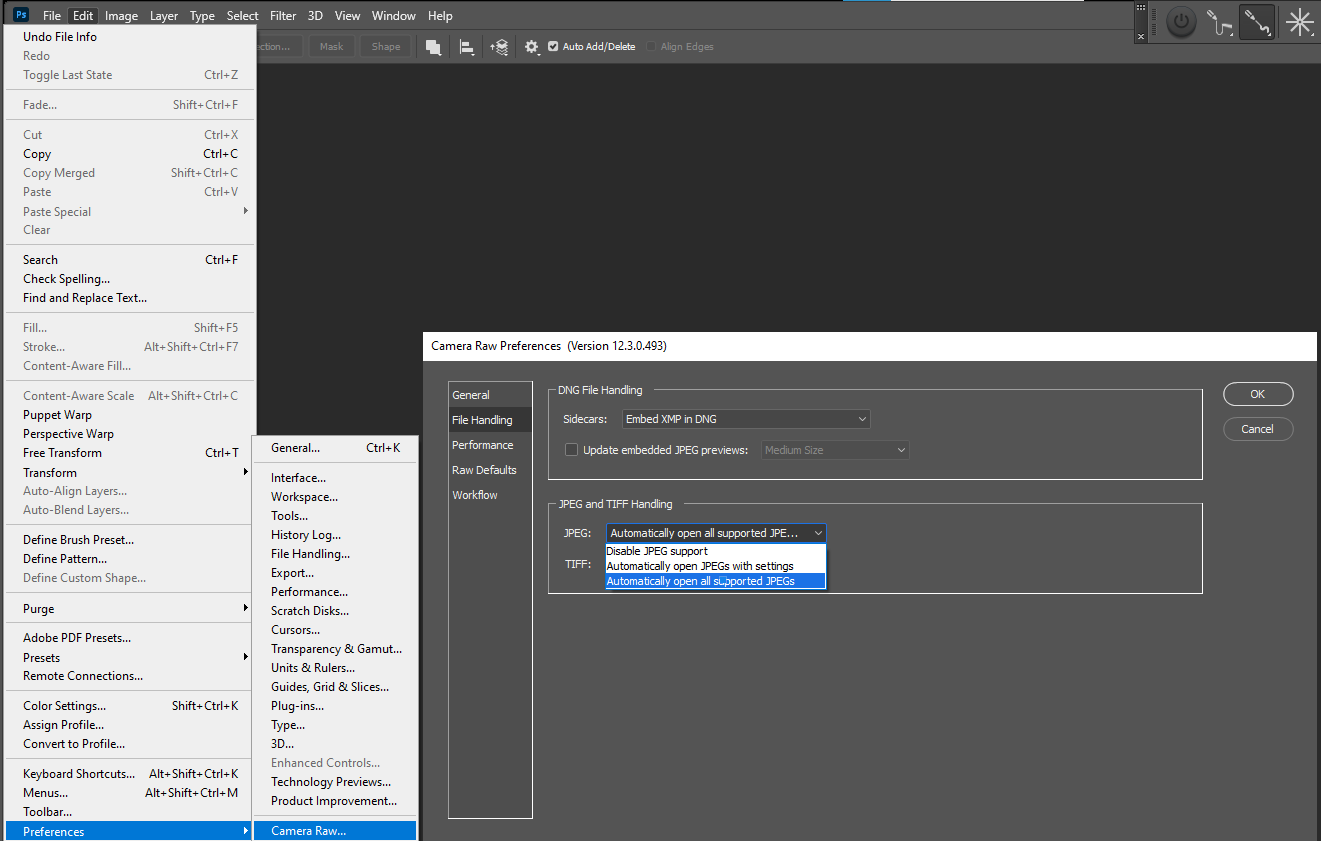Viewport: 1321px width, 841px height.
Task: Click the power button icon at top right
Action: click(x=1181, y=21)
